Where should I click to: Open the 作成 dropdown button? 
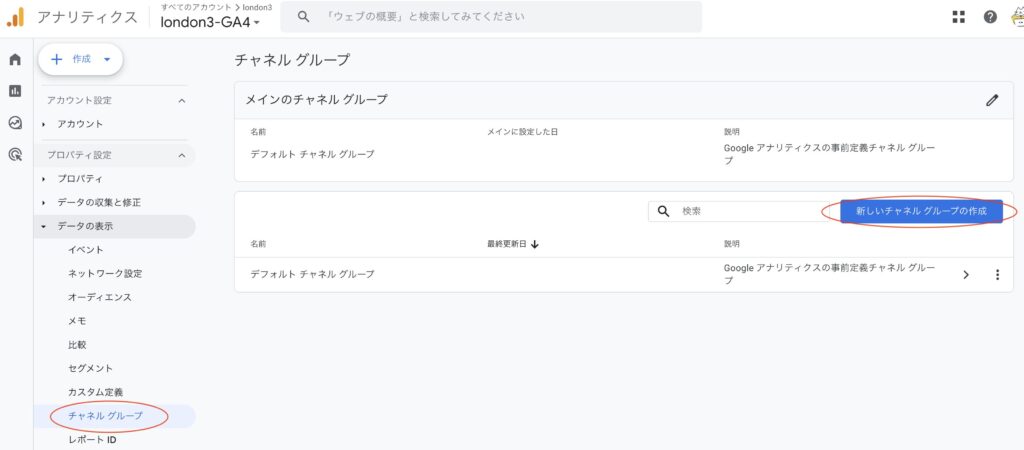pos(81,59)
